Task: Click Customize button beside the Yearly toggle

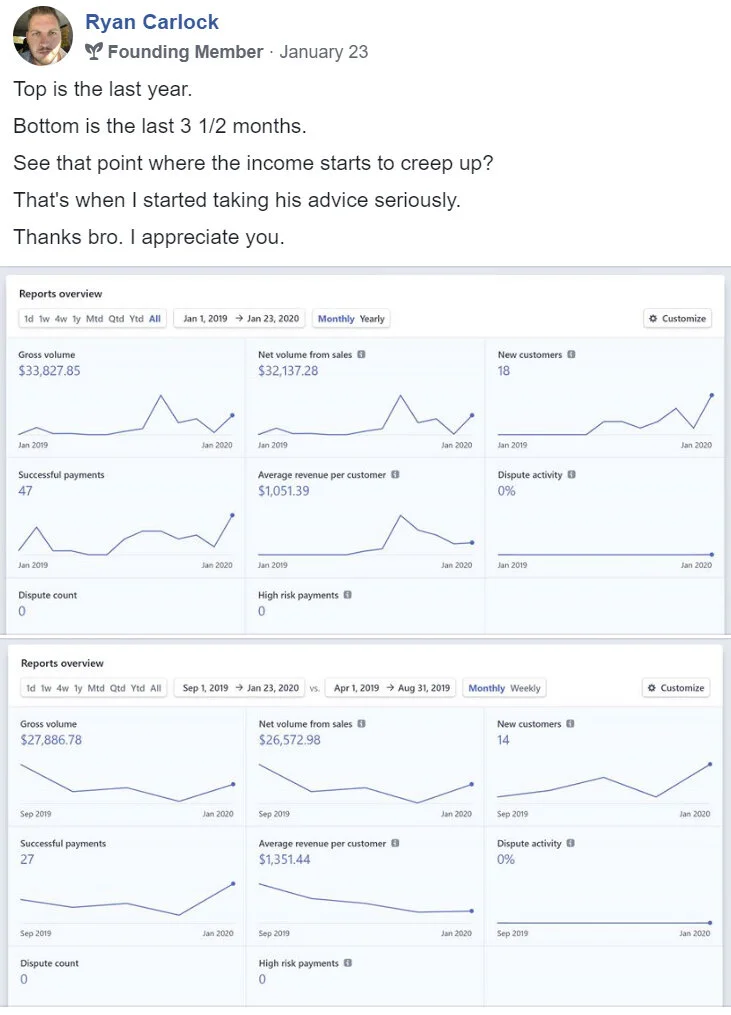Action: click(677, 319)
